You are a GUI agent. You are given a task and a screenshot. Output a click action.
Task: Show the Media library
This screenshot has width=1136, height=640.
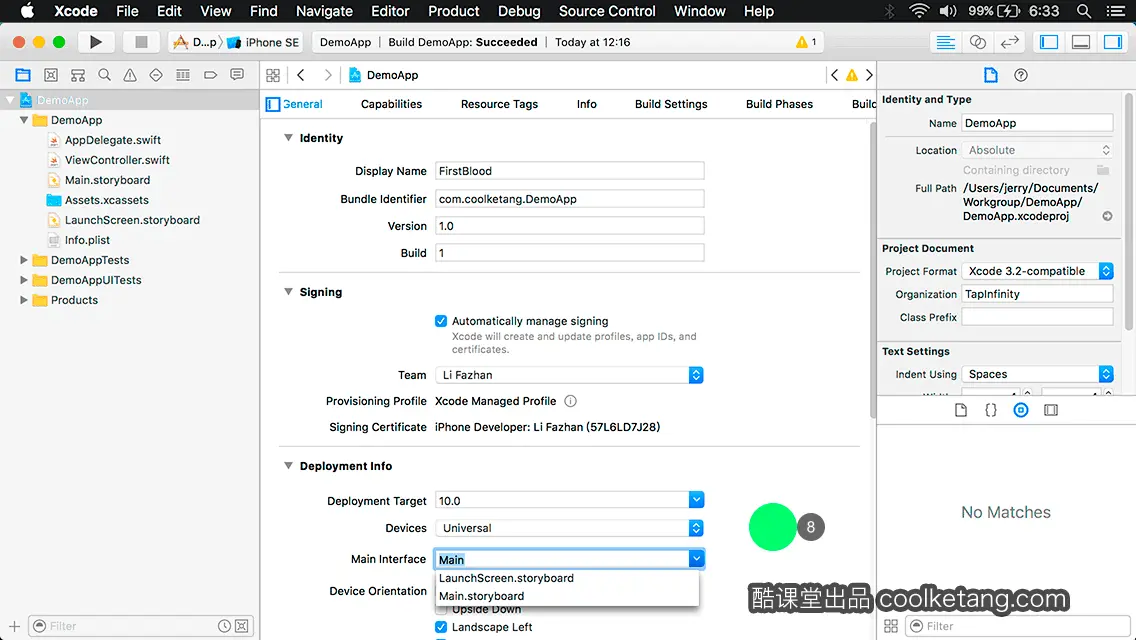click(1051, 410)
